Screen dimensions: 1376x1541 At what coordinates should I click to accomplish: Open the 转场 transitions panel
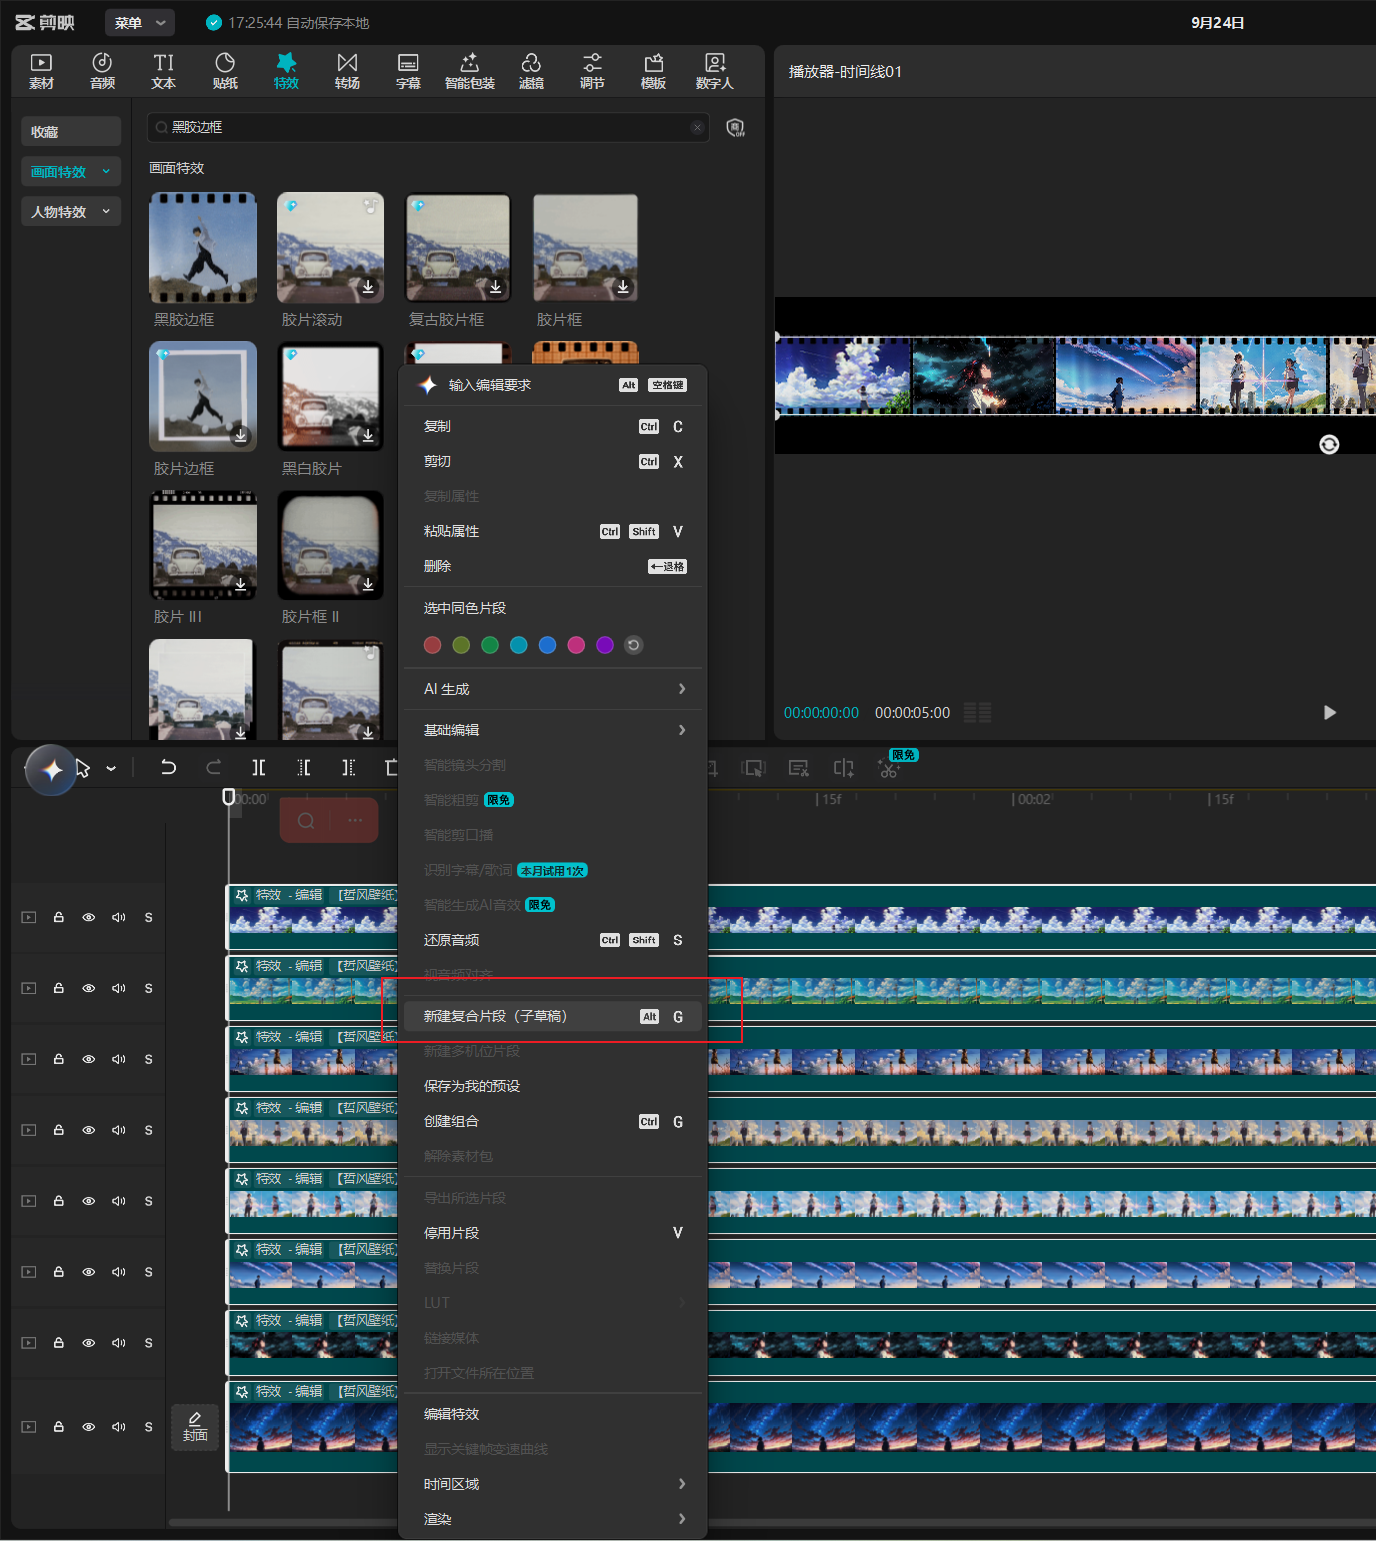point(347,71)
